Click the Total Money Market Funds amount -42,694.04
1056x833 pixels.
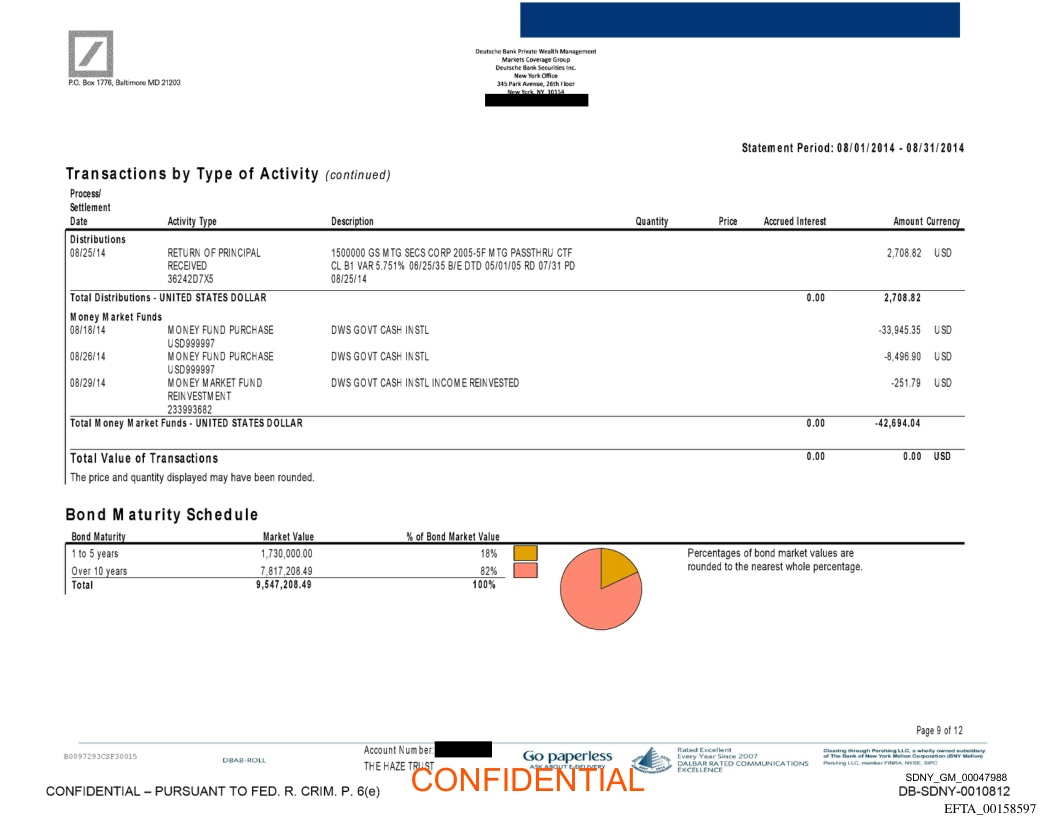tap(897, 423)
